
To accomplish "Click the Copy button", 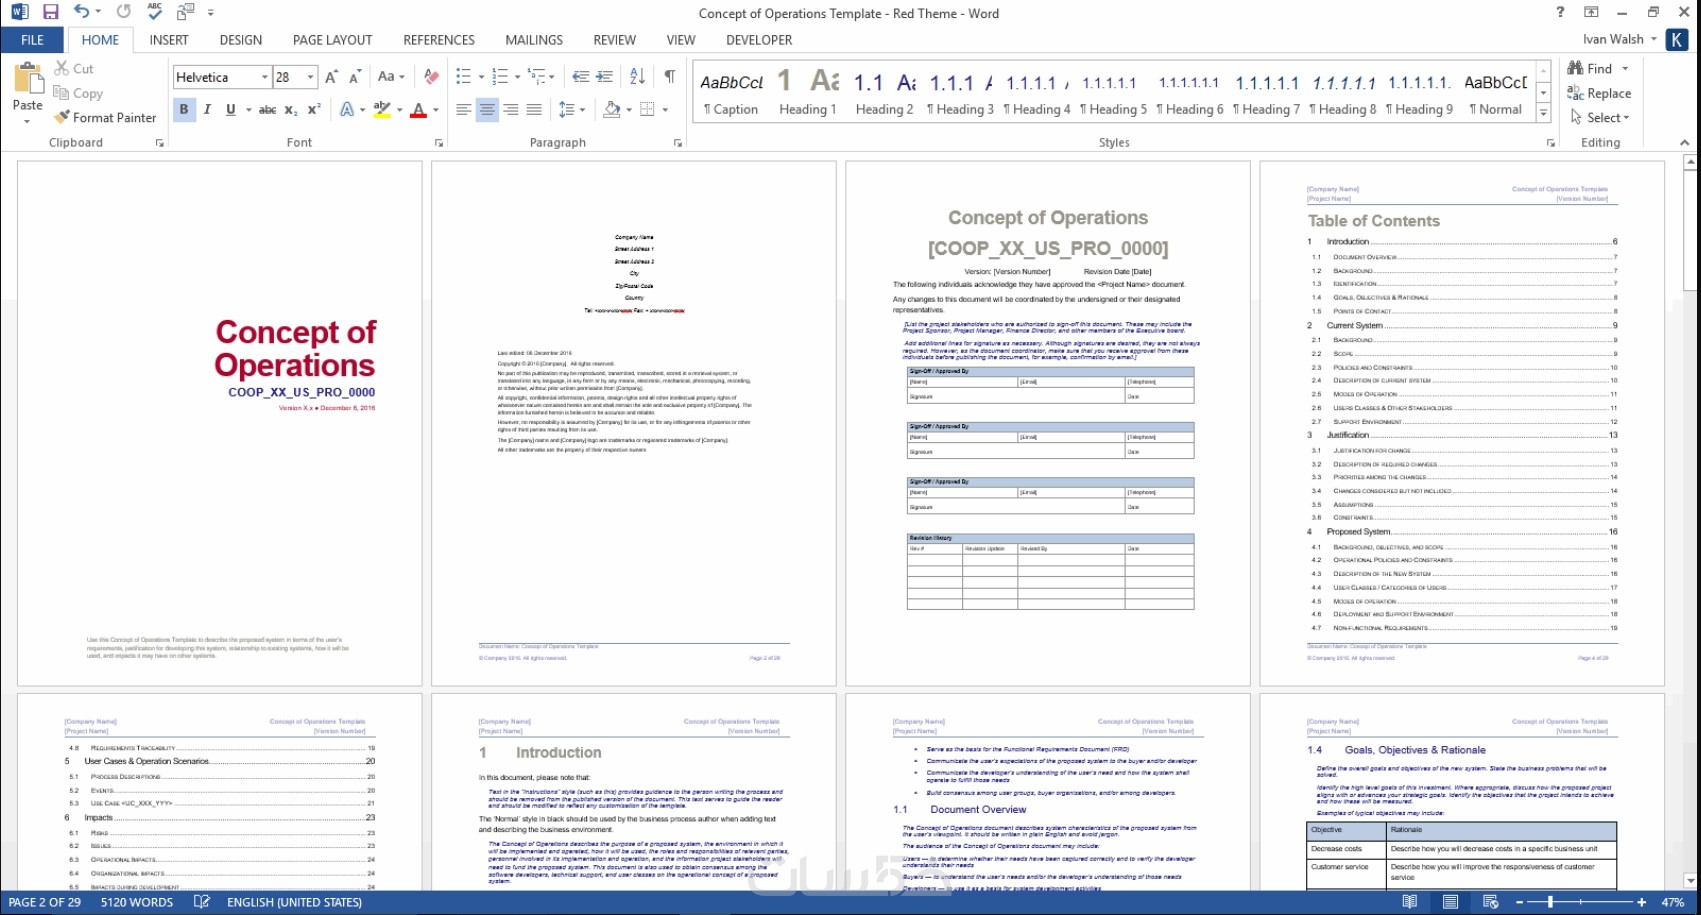I will coord(78,93).
